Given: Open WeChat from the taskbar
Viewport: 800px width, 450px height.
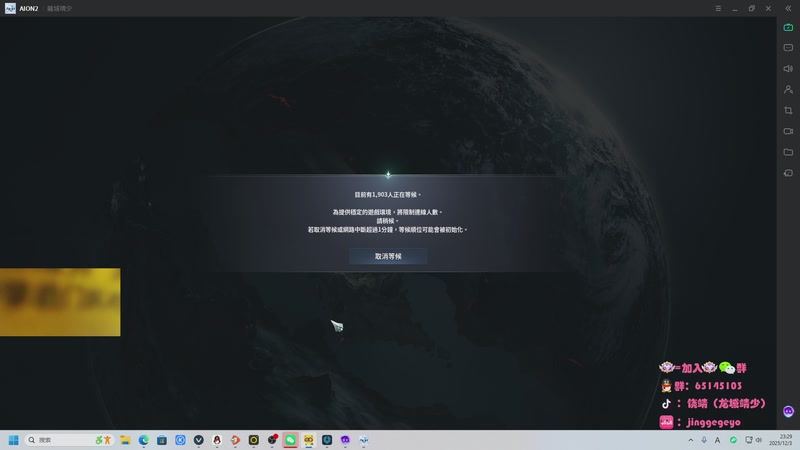Looking at the screenshot, I should [290, 440].
